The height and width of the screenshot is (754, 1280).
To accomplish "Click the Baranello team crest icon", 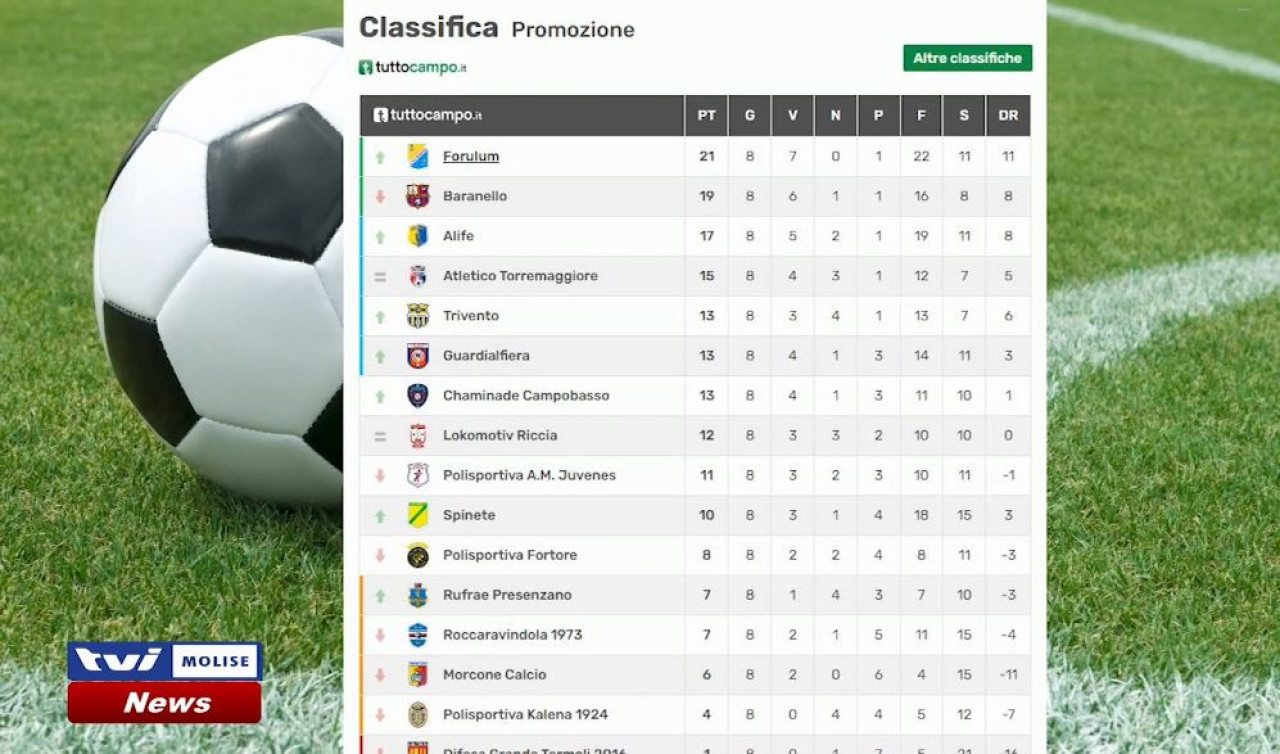I will tap(418, 196).
